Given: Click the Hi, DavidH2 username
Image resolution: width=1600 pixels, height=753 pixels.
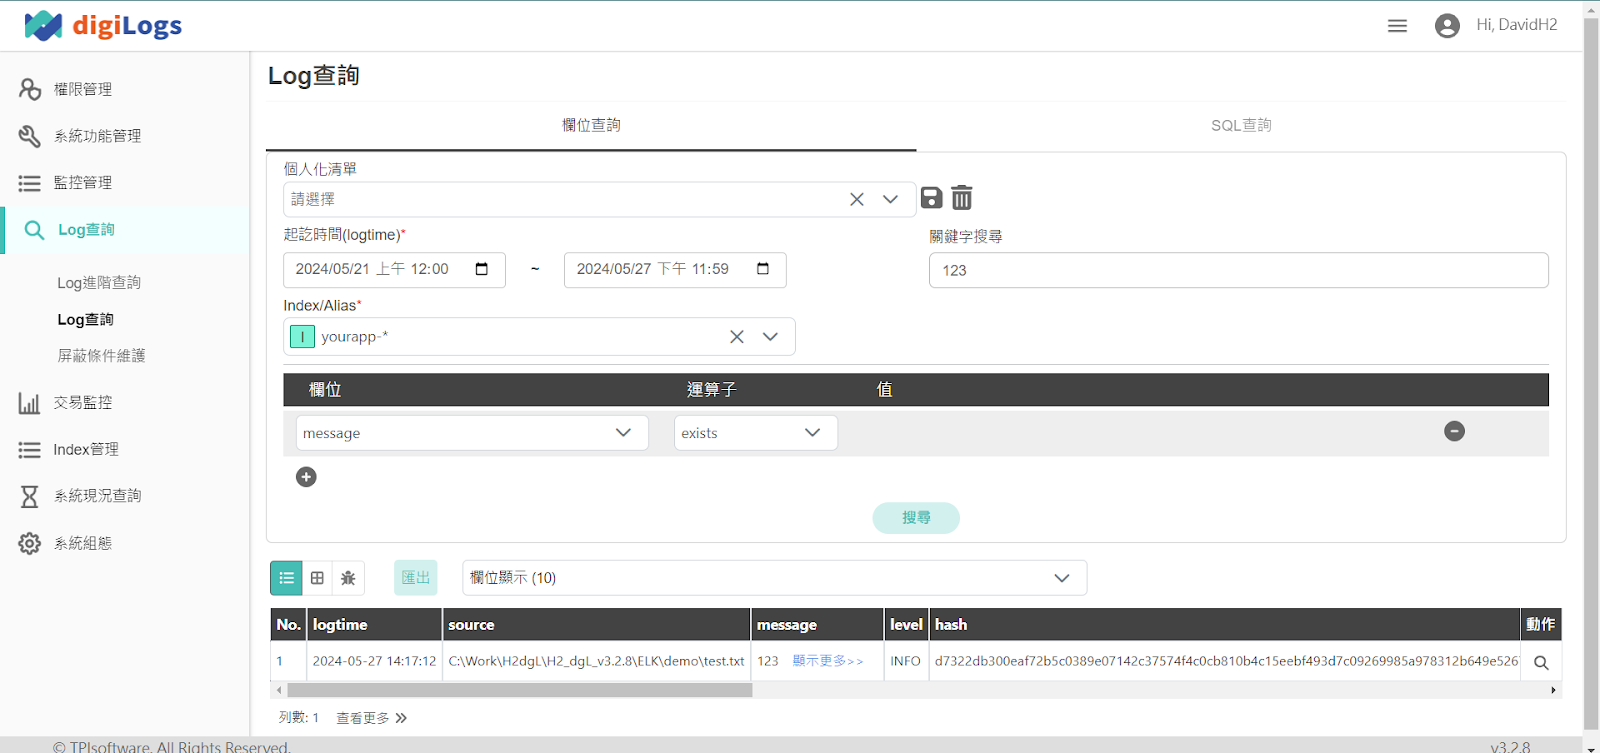Looking at the screenshot, I should pyautogui.click(x=1517, y=25).
